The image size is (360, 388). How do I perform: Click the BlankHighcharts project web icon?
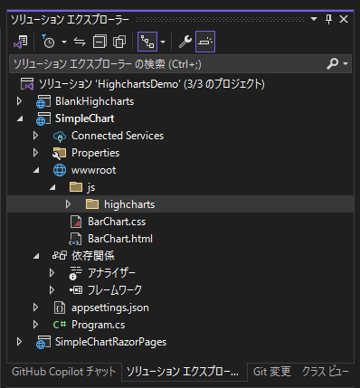tap(43, 101)
